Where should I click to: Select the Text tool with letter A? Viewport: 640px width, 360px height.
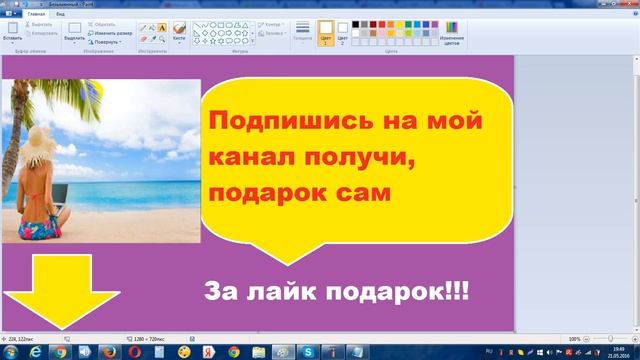(162, 28)
